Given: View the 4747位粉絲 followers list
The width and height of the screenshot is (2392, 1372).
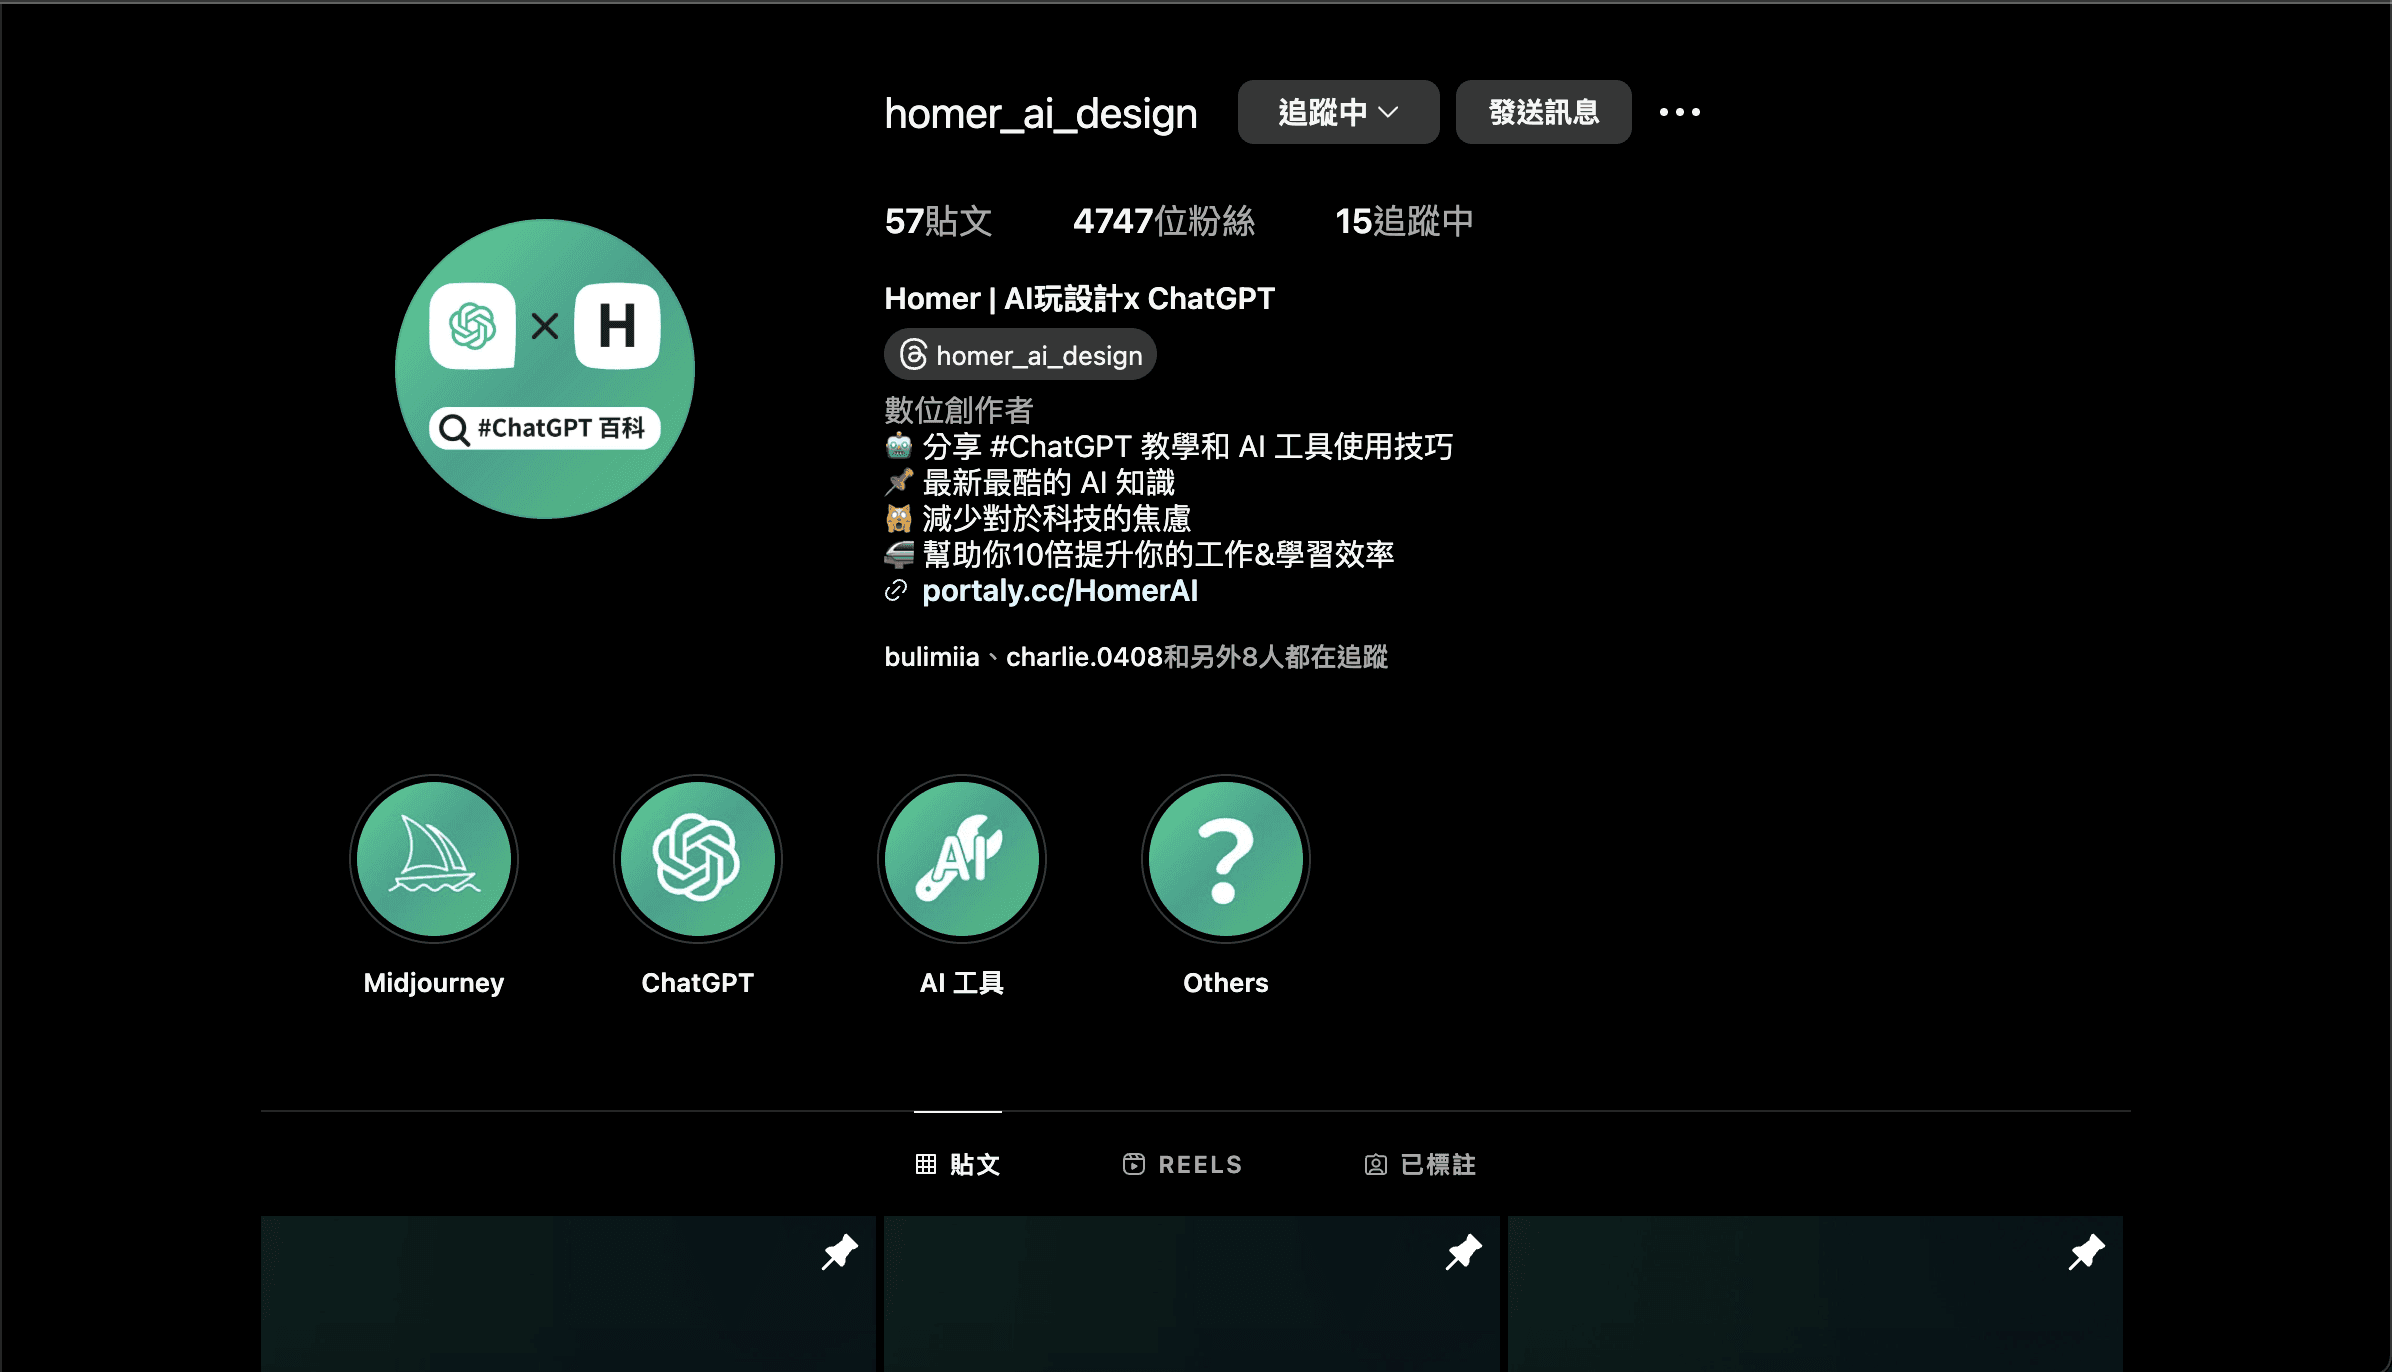Looking at the screenshot, I should click(x=1164, y=221).
